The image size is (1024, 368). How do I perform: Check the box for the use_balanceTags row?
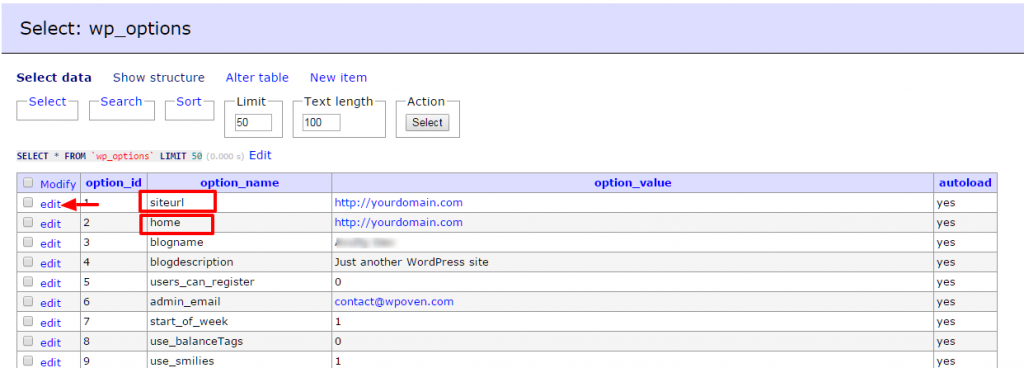[27, 341]
